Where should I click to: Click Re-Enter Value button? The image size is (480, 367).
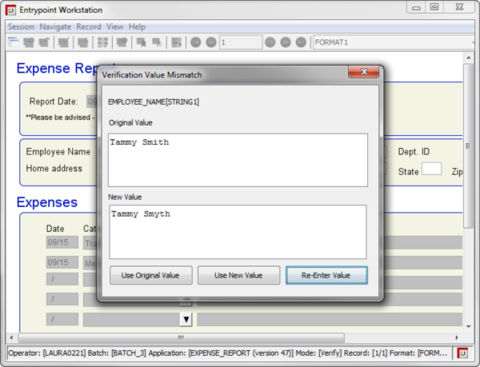click(327, 275)
